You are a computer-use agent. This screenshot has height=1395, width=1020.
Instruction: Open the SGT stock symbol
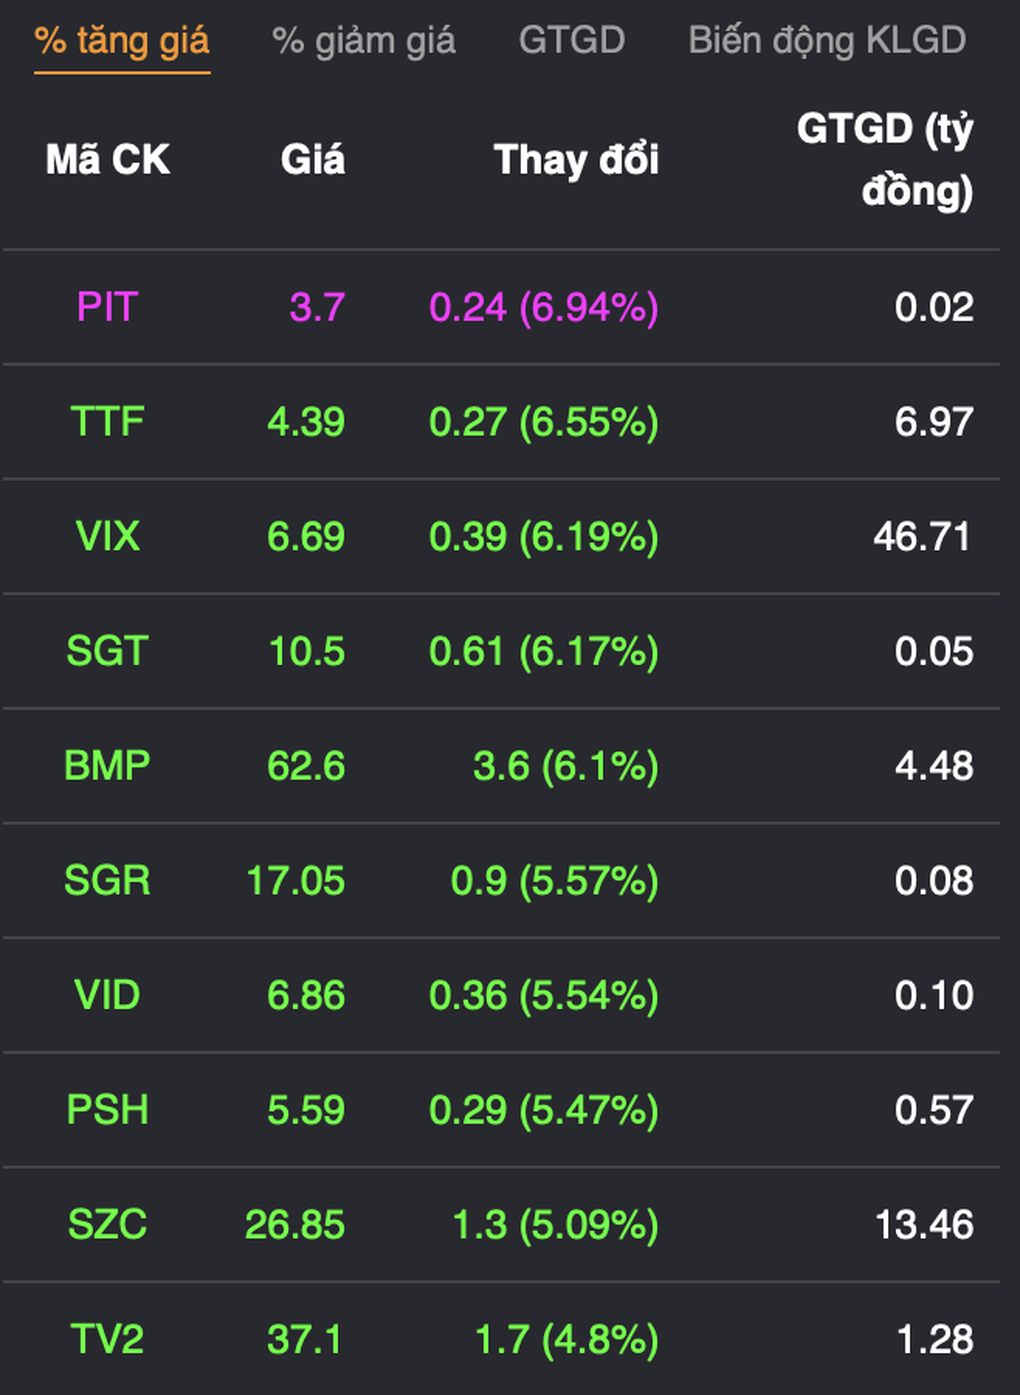[x=107, y=652]
